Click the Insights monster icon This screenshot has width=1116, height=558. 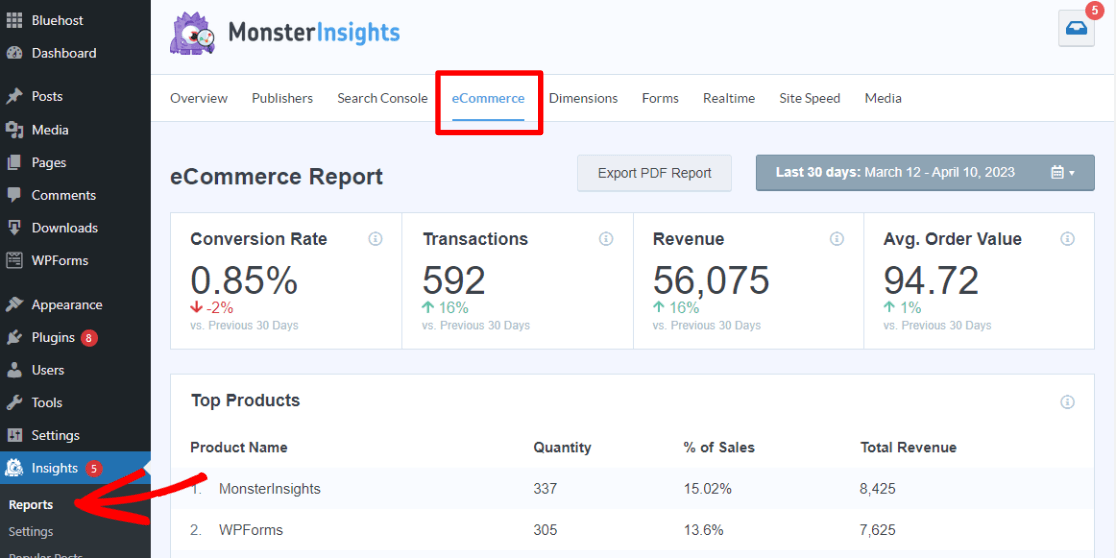pyautogui.click(x=14, y=468)
